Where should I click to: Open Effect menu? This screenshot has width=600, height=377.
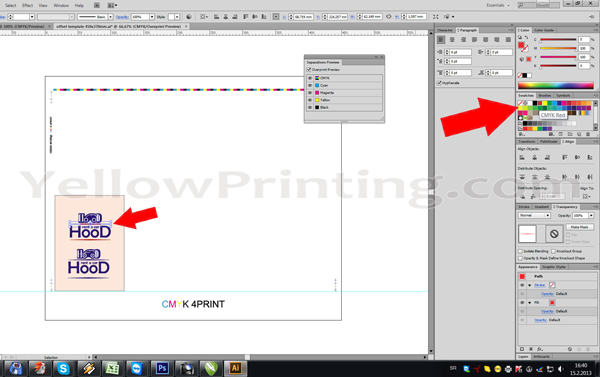point(28,5)
